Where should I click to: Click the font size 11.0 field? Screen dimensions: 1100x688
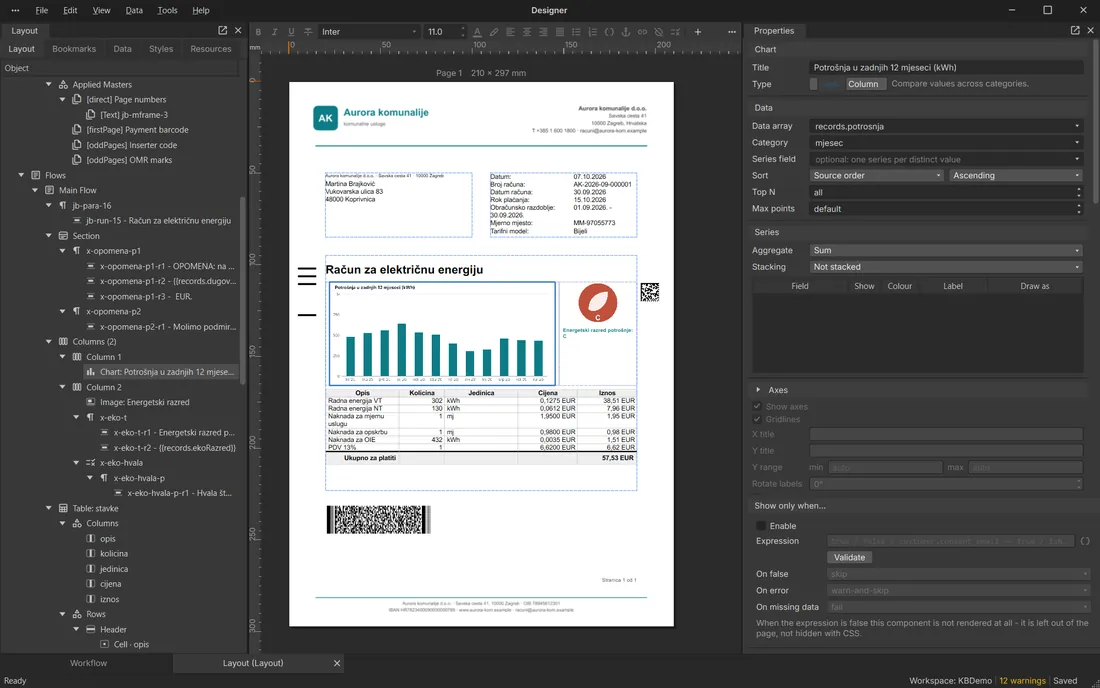(x=445, y=32)
